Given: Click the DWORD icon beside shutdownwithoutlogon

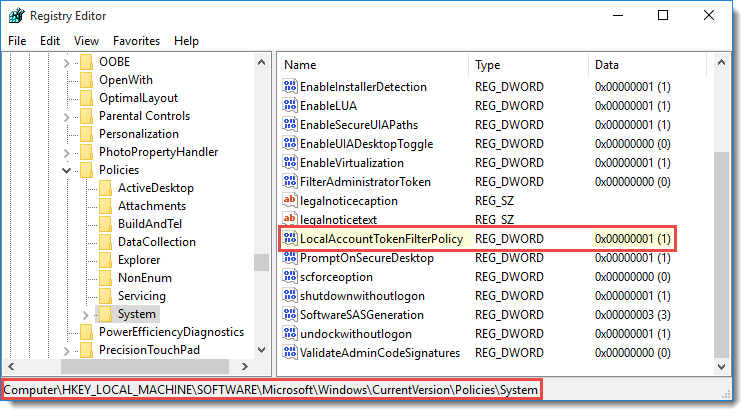Looking at the screenshot, I should [x=290, y=296].
